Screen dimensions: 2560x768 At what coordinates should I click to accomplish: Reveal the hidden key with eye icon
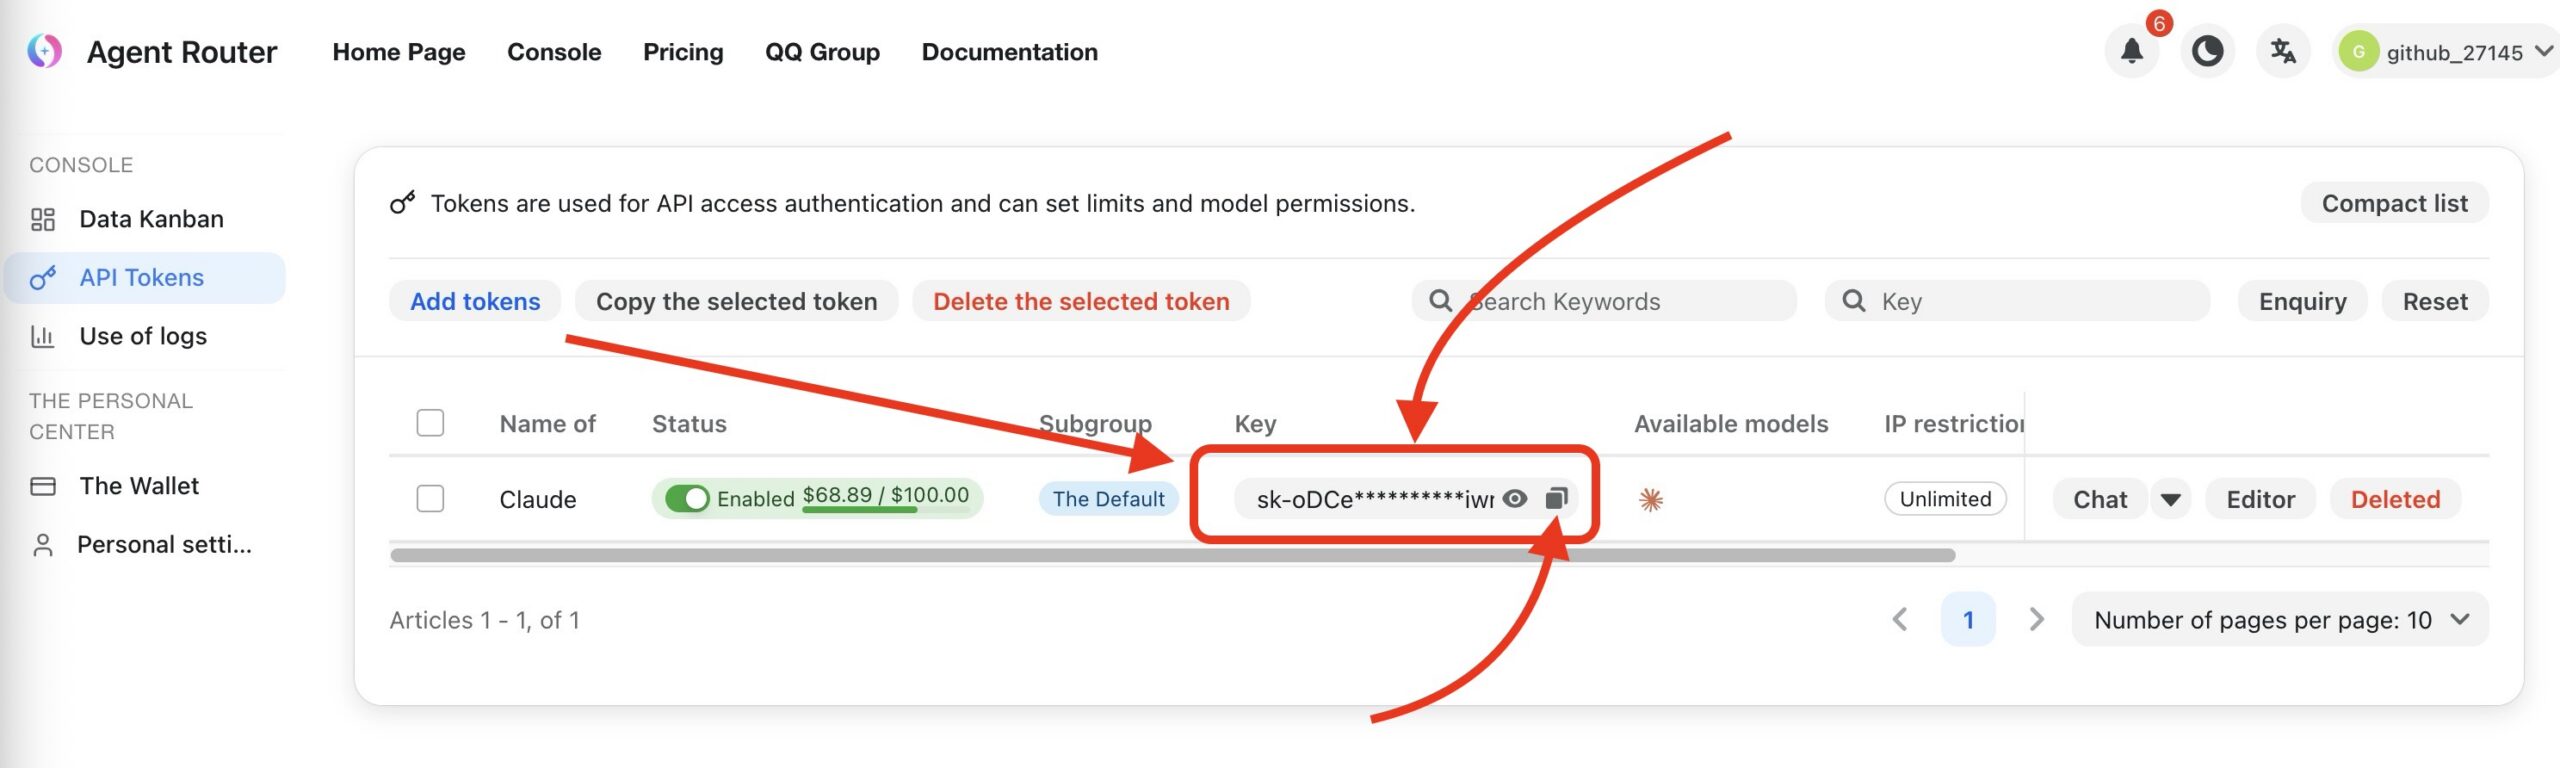(x=1515, y=499)
